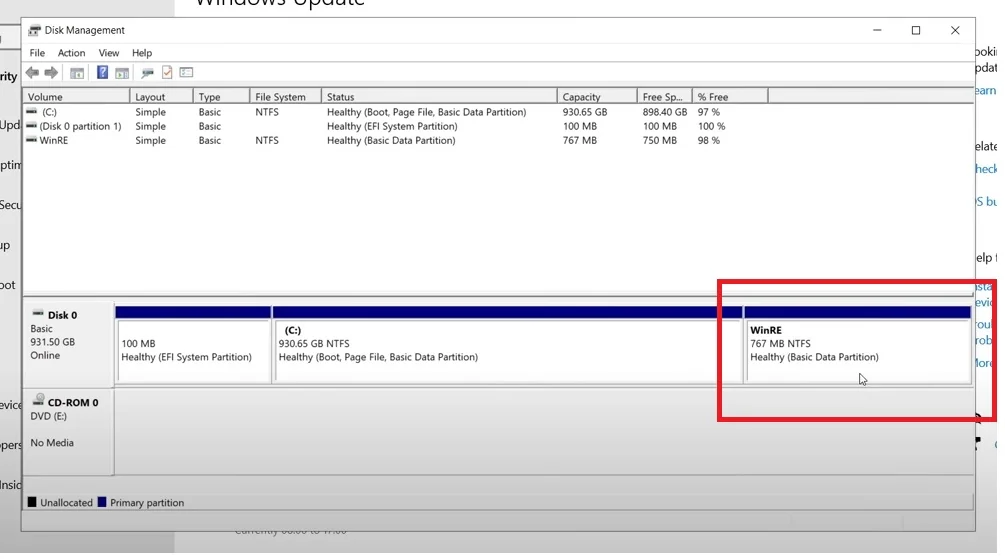
Task: Click the 98 % free cell
Action: (x=708, y=140)
